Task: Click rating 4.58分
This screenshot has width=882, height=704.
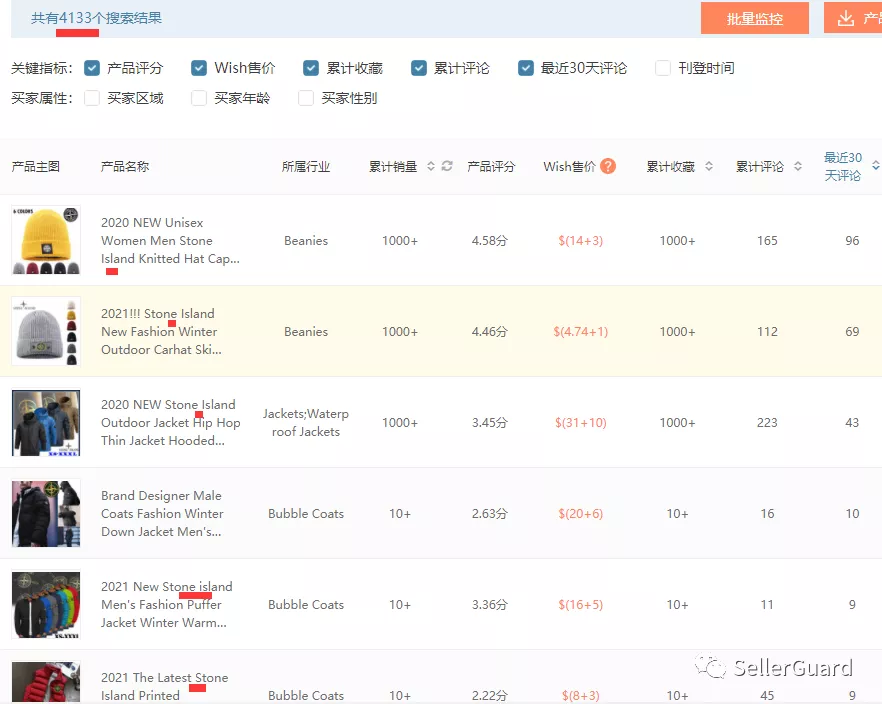Action: [490, 241]
